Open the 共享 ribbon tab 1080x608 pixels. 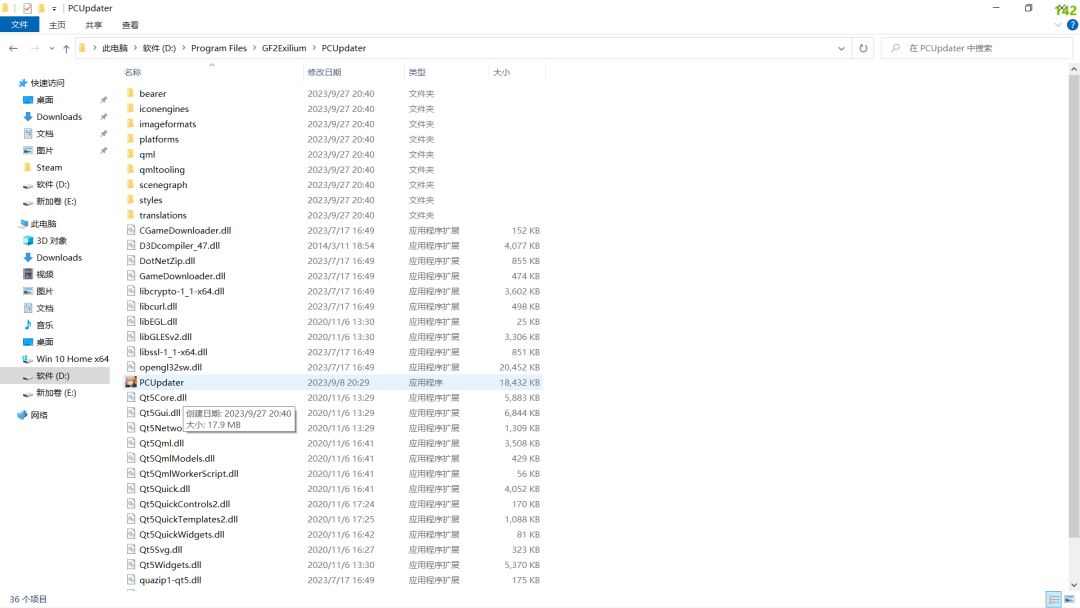(94, 25)
